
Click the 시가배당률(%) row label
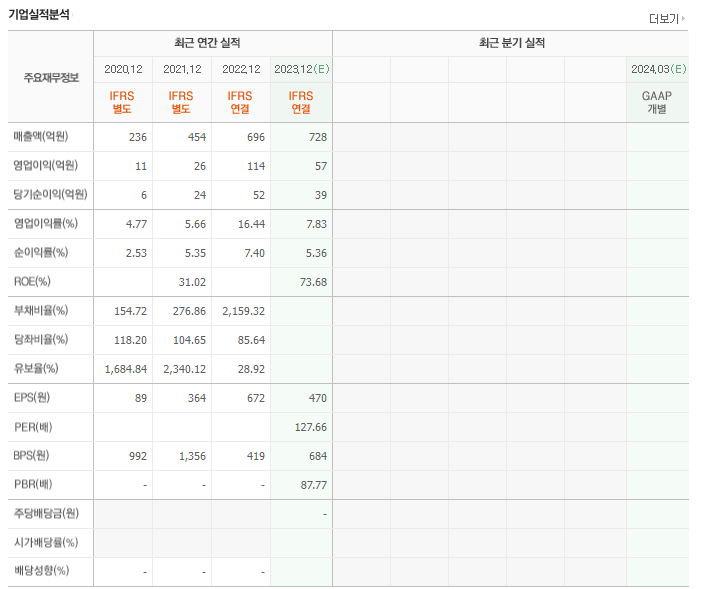[x=46, y=542]
